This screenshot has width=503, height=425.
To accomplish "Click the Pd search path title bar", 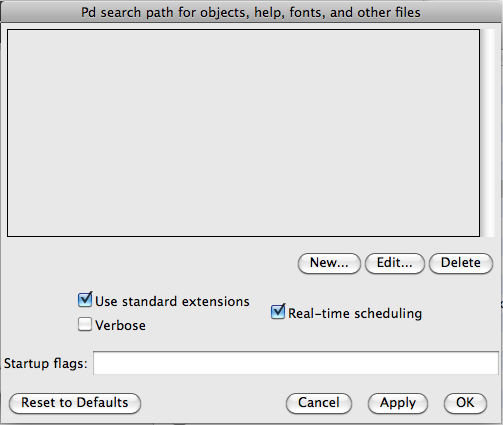I will 251,12.
